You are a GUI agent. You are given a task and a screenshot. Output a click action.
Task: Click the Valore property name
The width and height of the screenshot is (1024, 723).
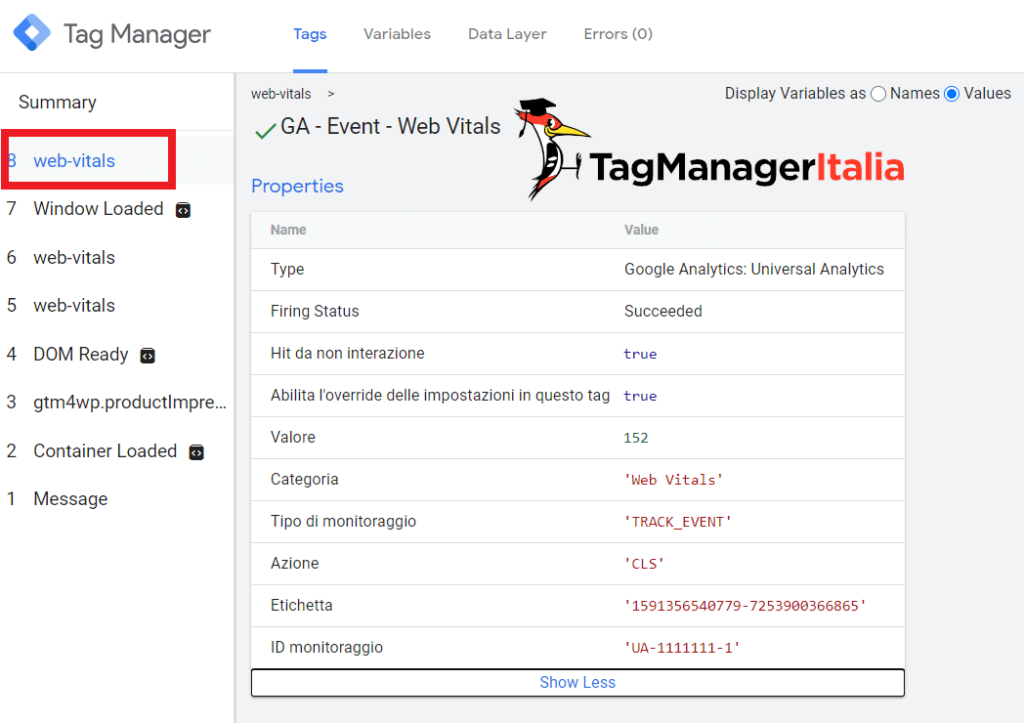tap(293, 437)
